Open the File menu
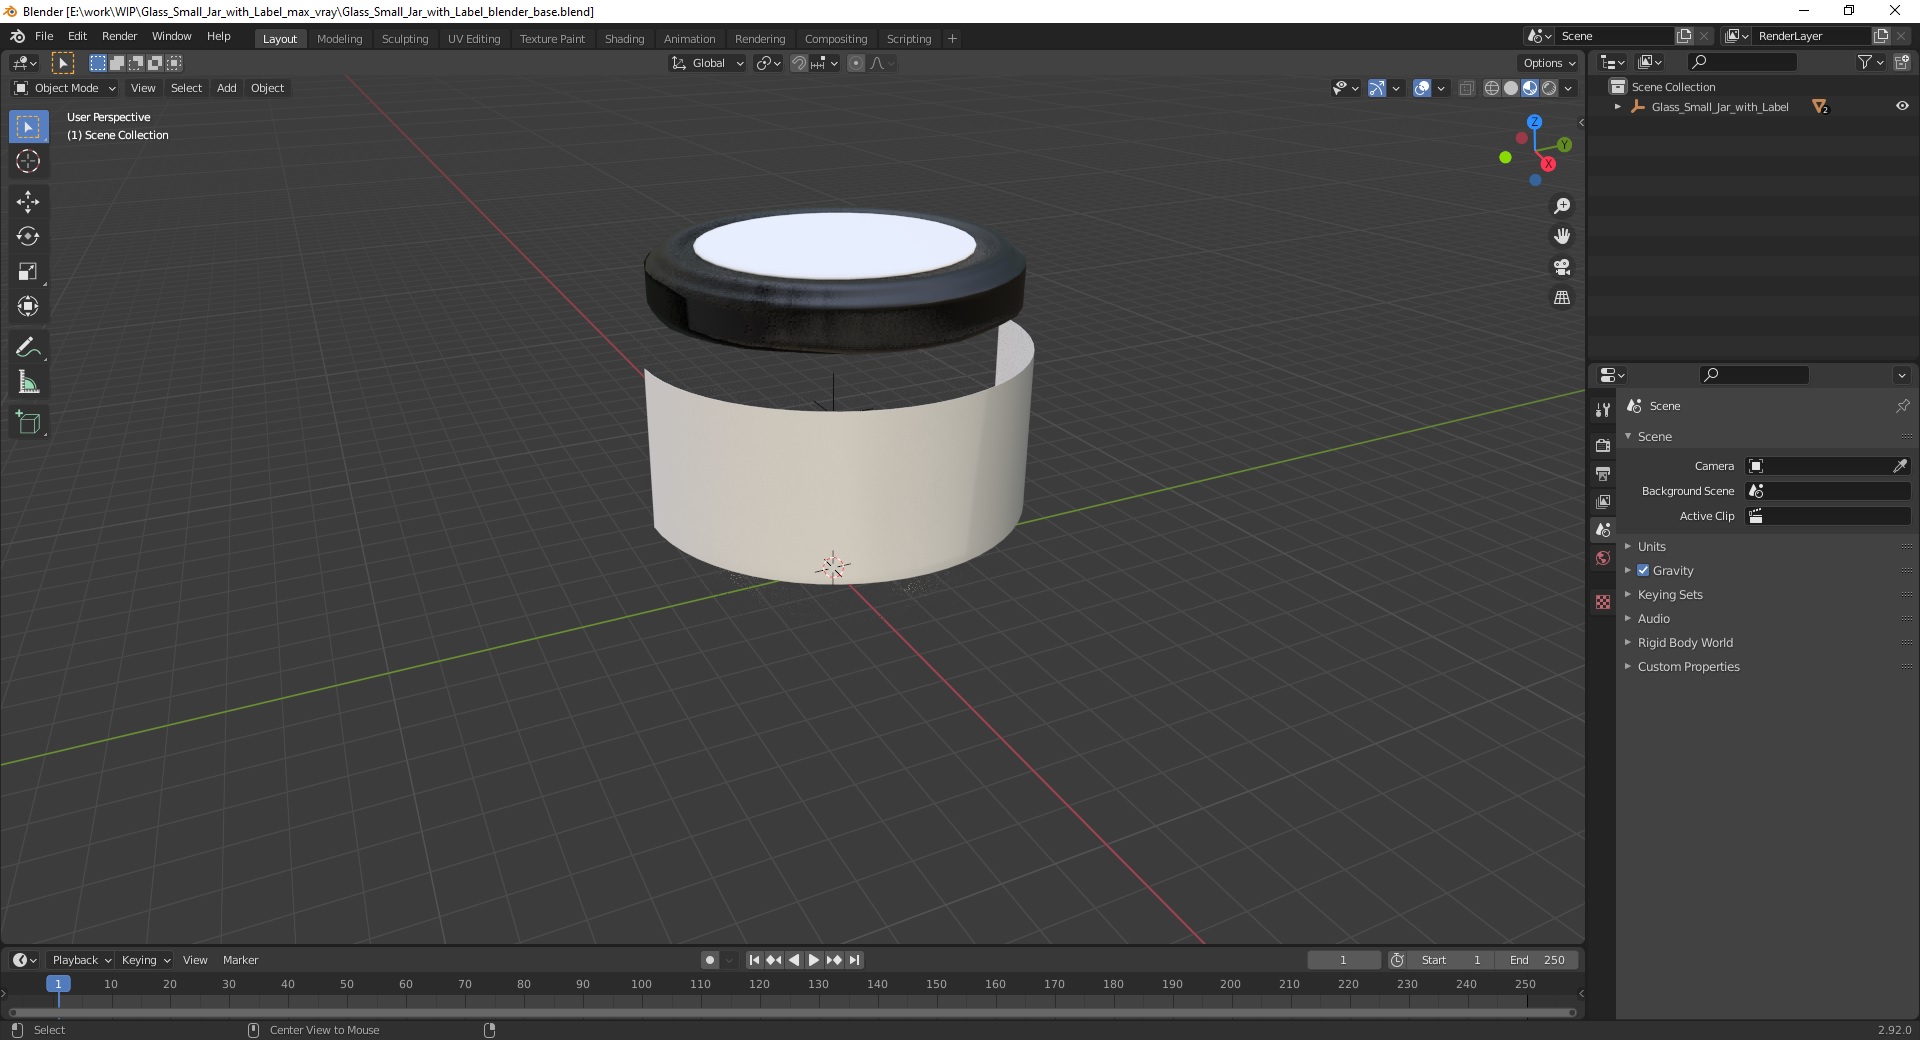Image resolution: width=1920 pixels, height=1040 pixels. click(44, 36)
